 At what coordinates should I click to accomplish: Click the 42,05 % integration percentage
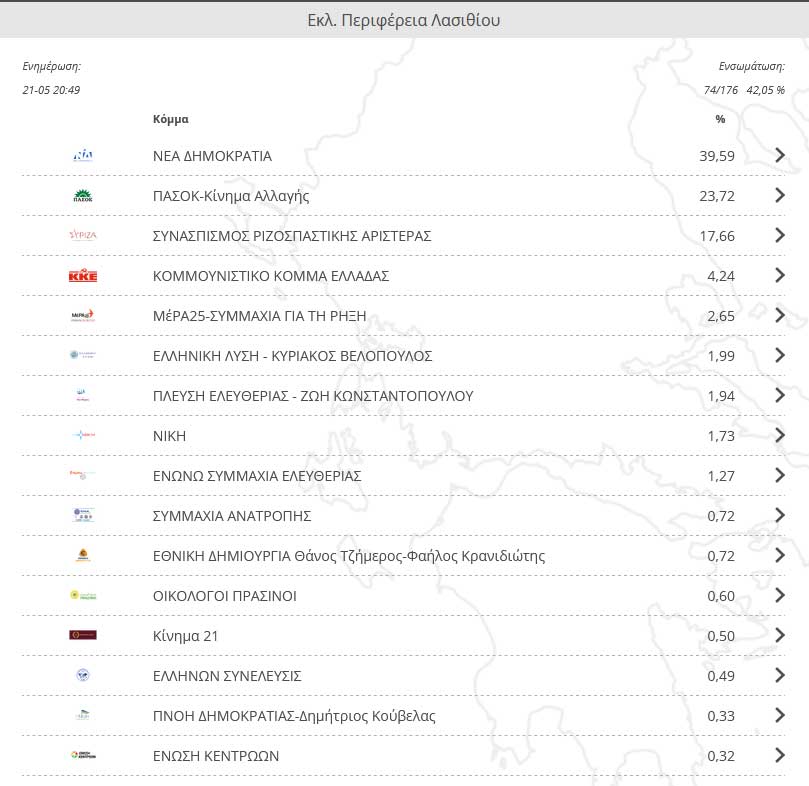tap(766, 90)
